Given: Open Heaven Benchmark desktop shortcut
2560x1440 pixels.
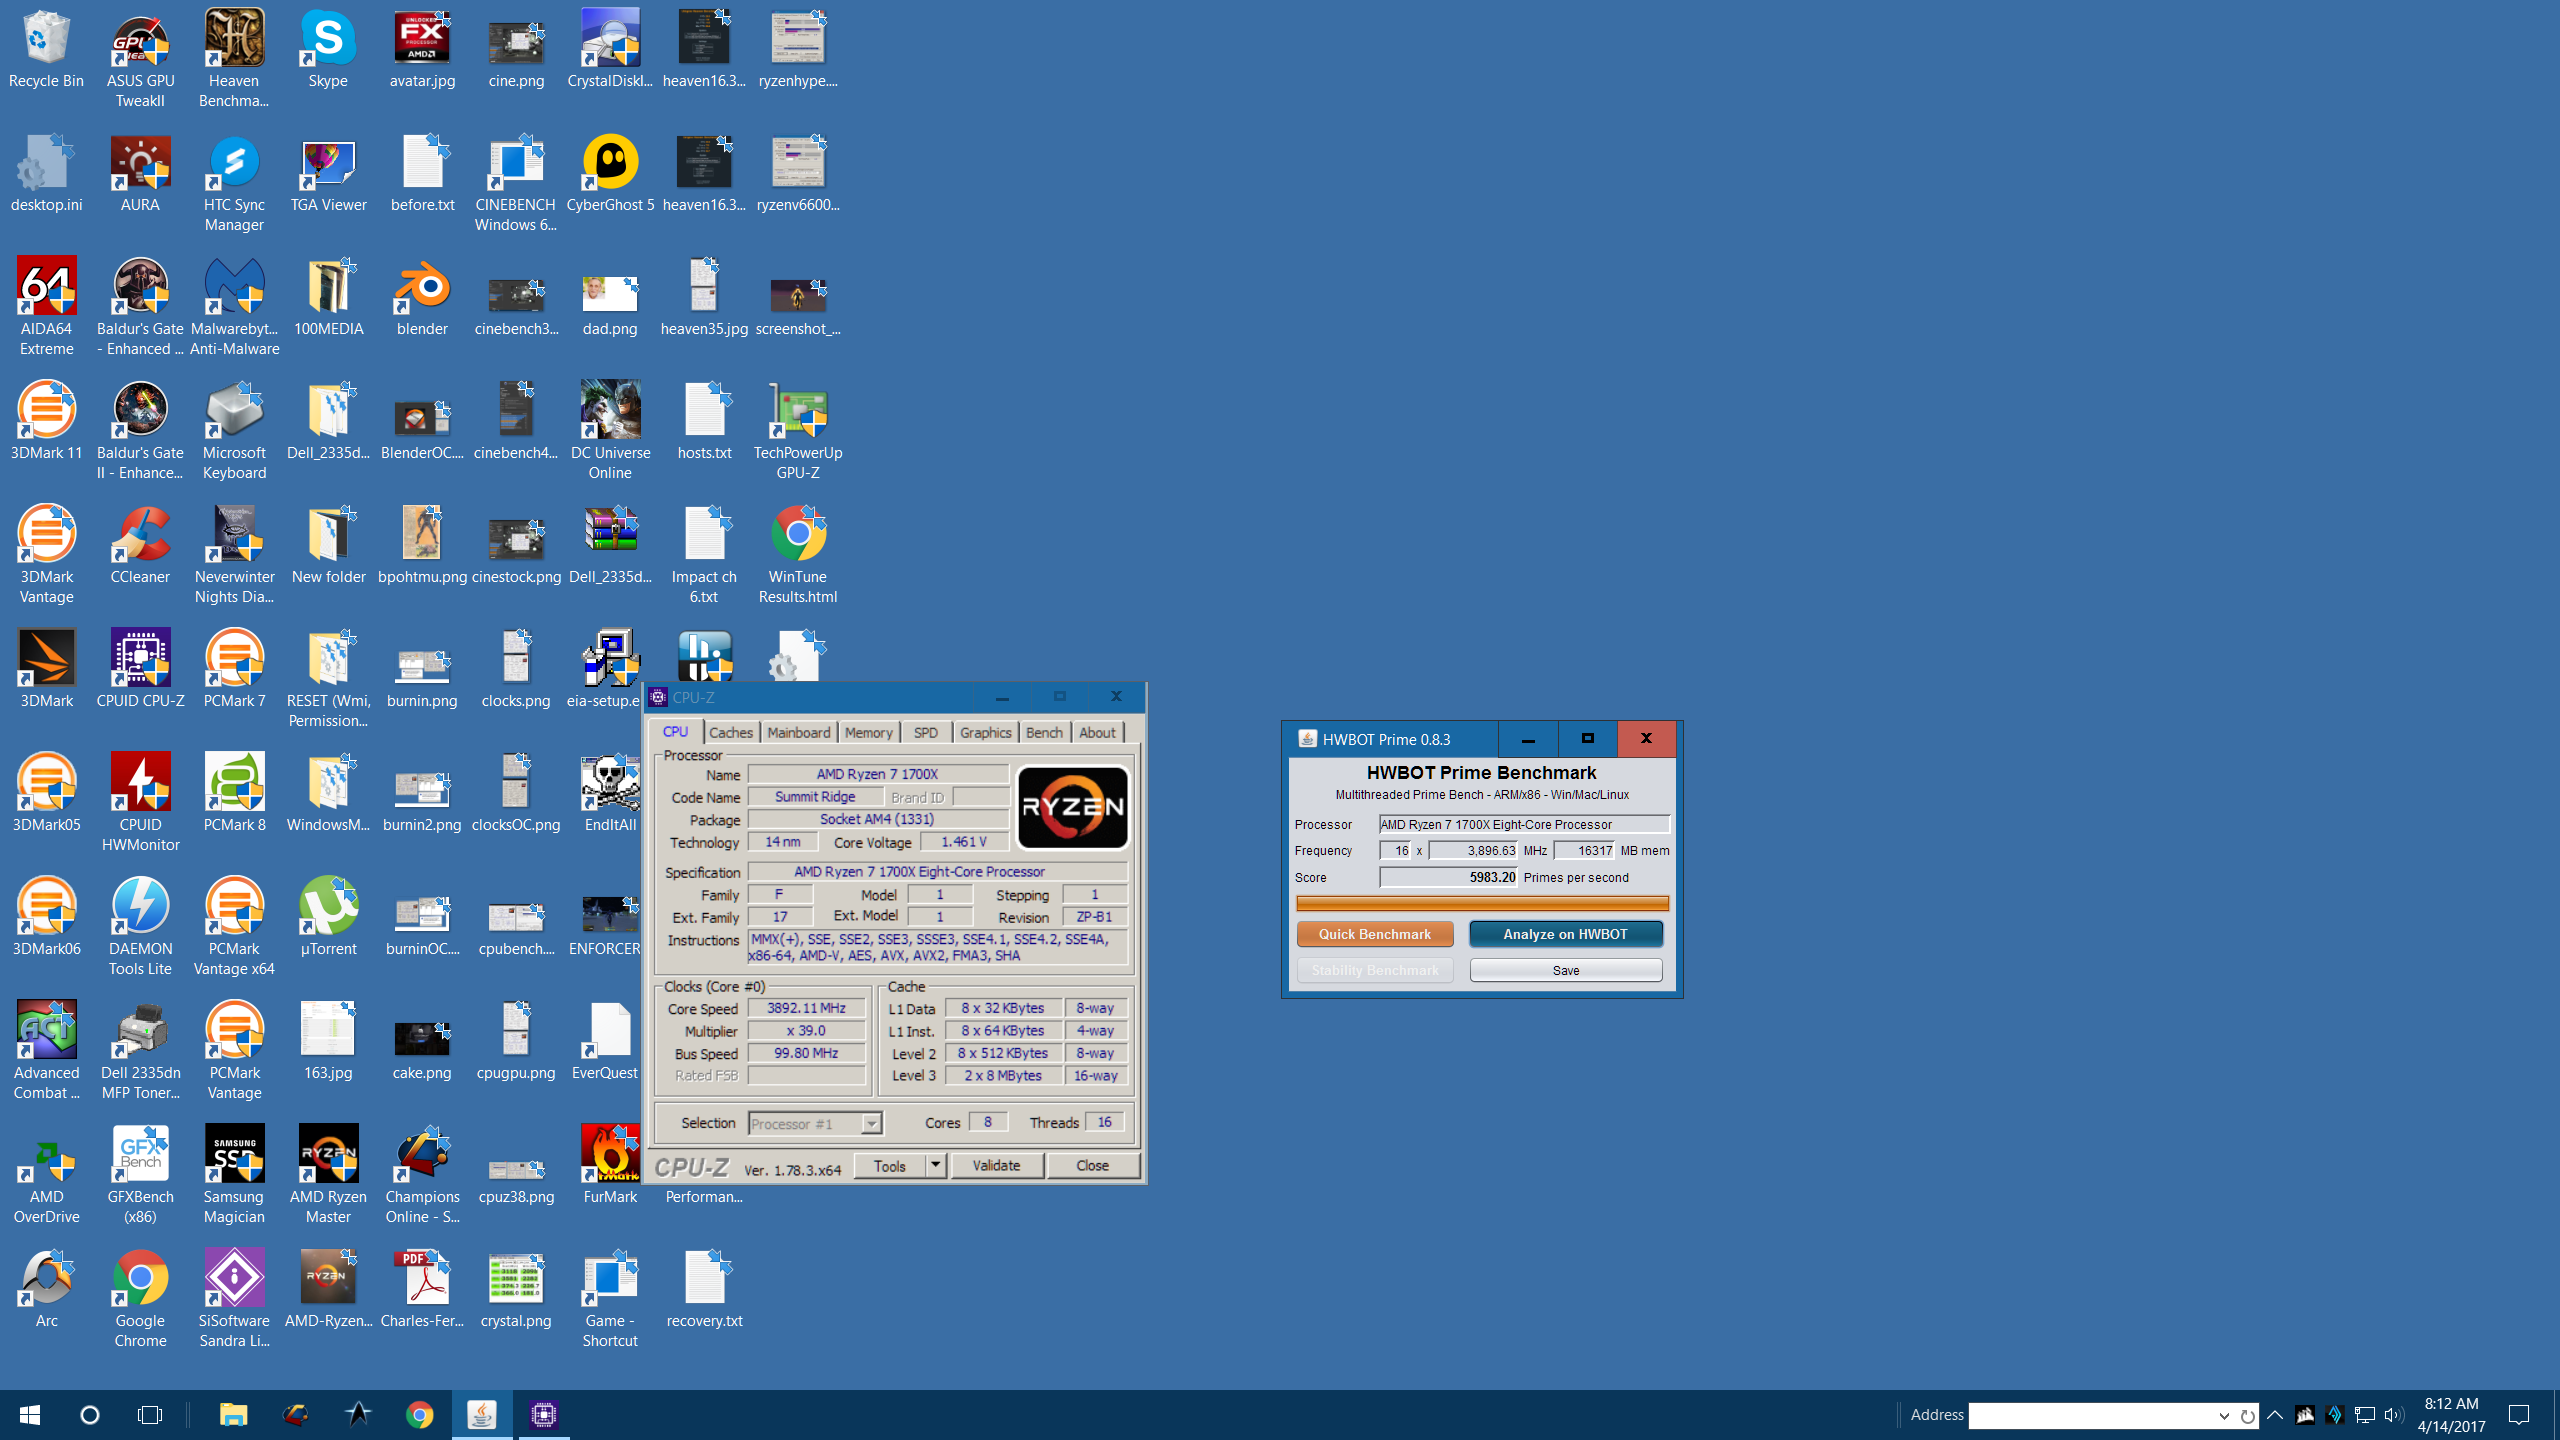Looking at the screenshot, I should click(x=234, y=58).
